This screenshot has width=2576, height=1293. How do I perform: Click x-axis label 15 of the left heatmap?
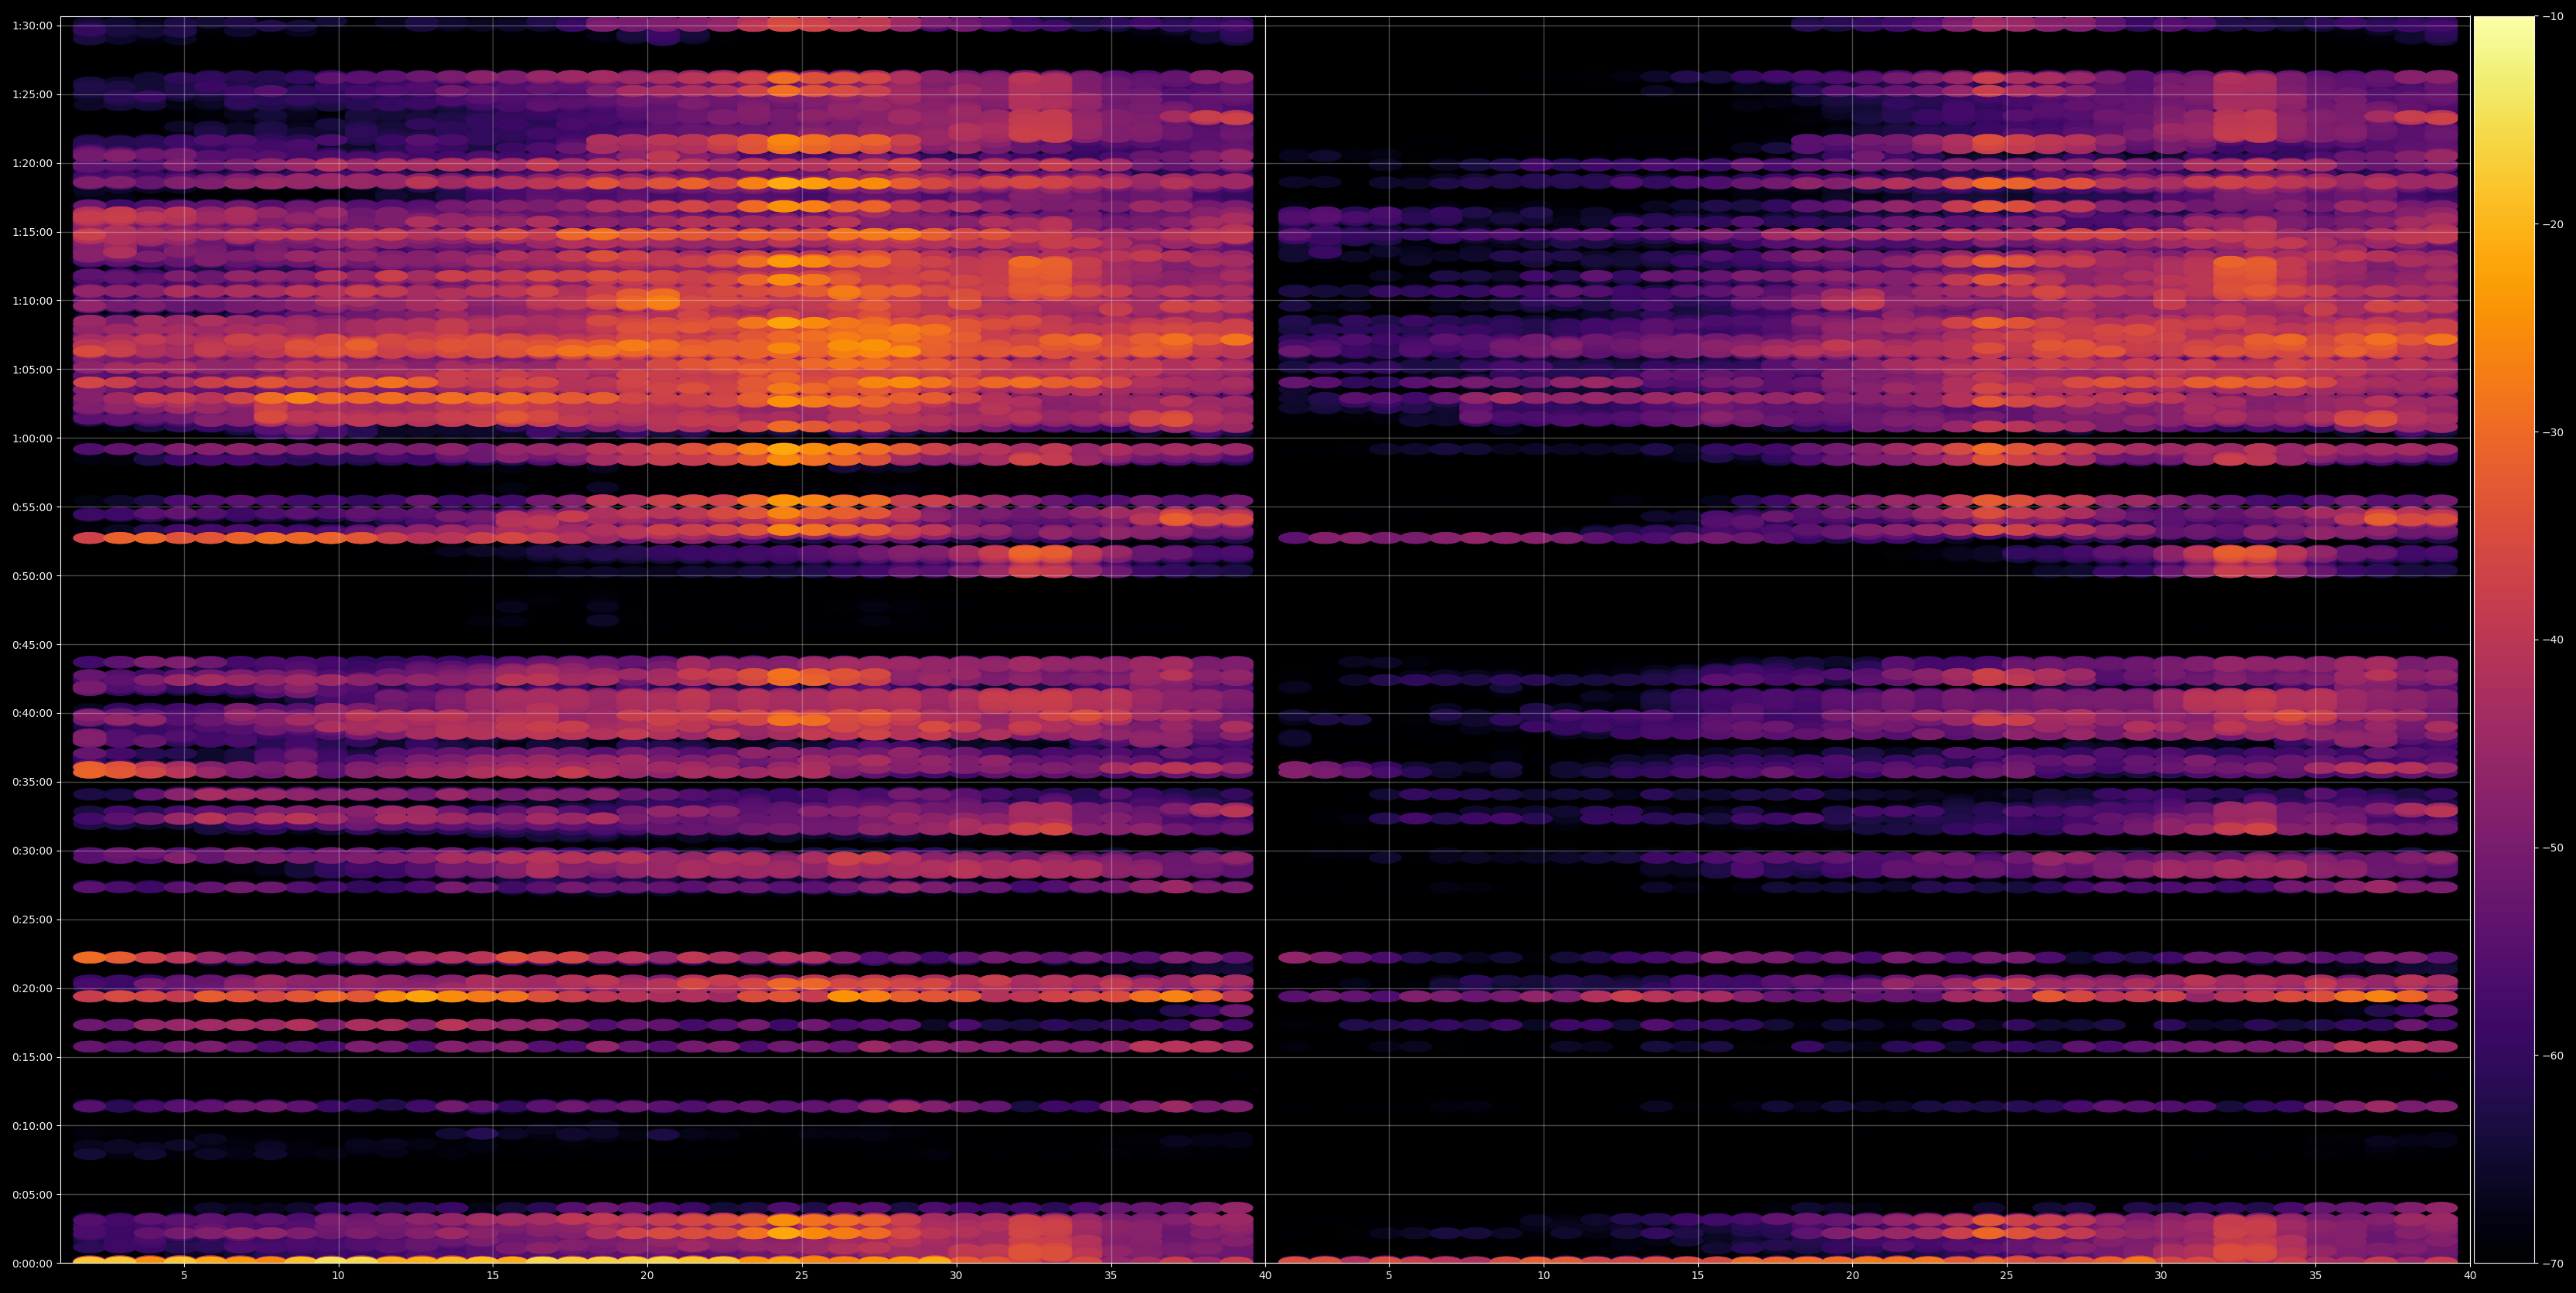coord(493,1276)
